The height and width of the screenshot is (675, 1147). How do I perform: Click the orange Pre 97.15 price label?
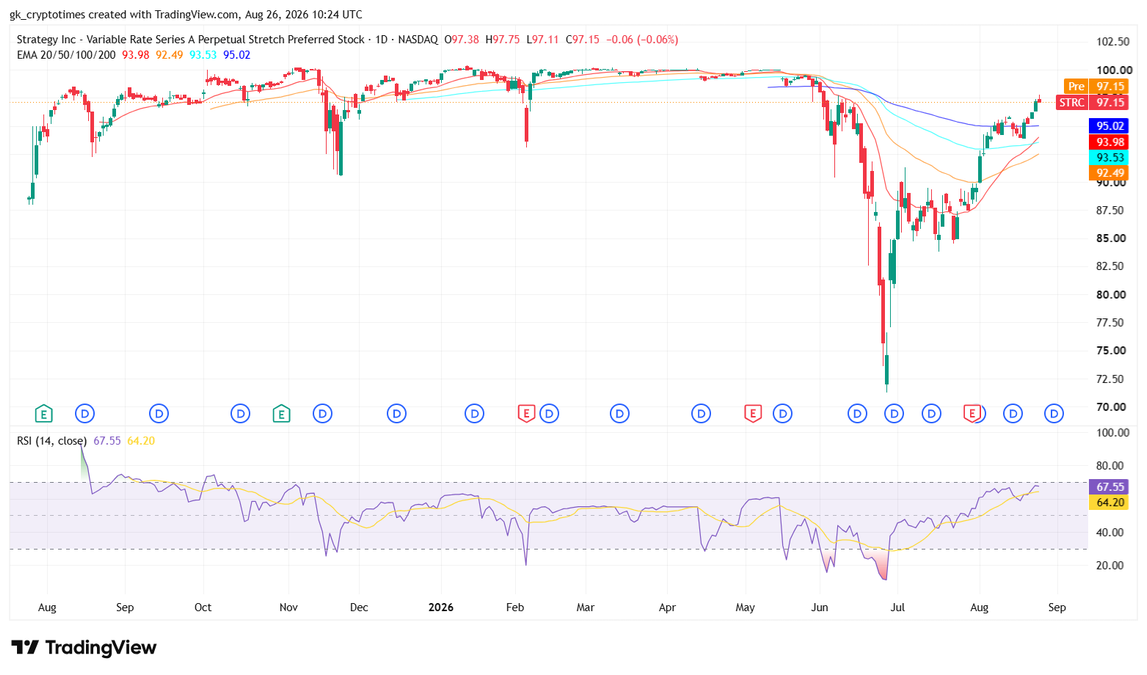pos(1097,86)
